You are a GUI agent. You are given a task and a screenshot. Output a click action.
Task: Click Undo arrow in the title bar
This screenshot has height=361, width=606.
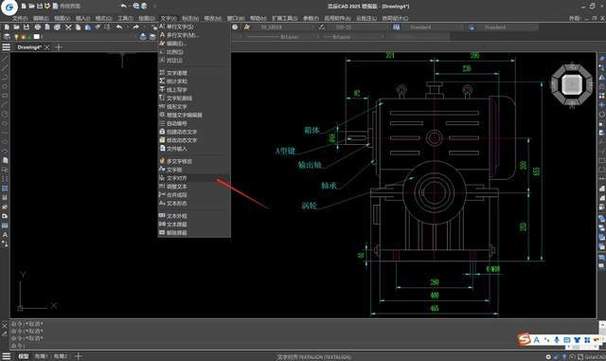[124, 6]
